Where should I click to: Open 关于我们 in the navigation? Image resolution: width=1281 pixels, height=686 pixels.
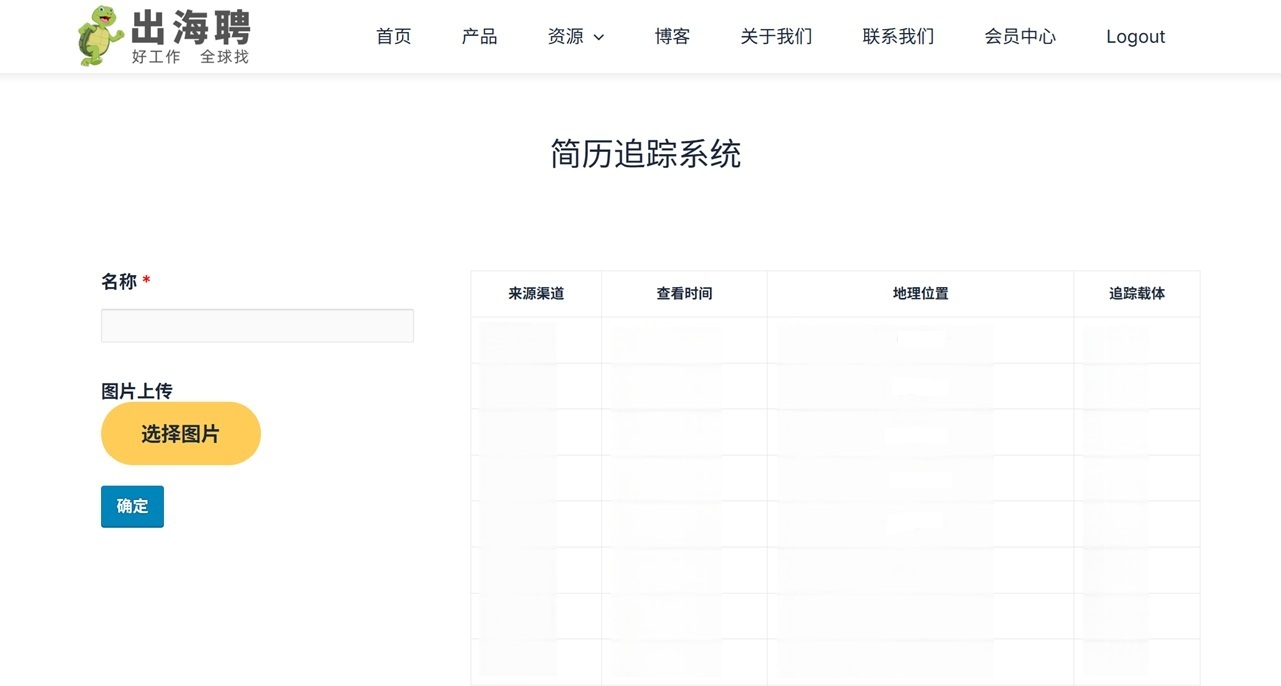[776, 37]
